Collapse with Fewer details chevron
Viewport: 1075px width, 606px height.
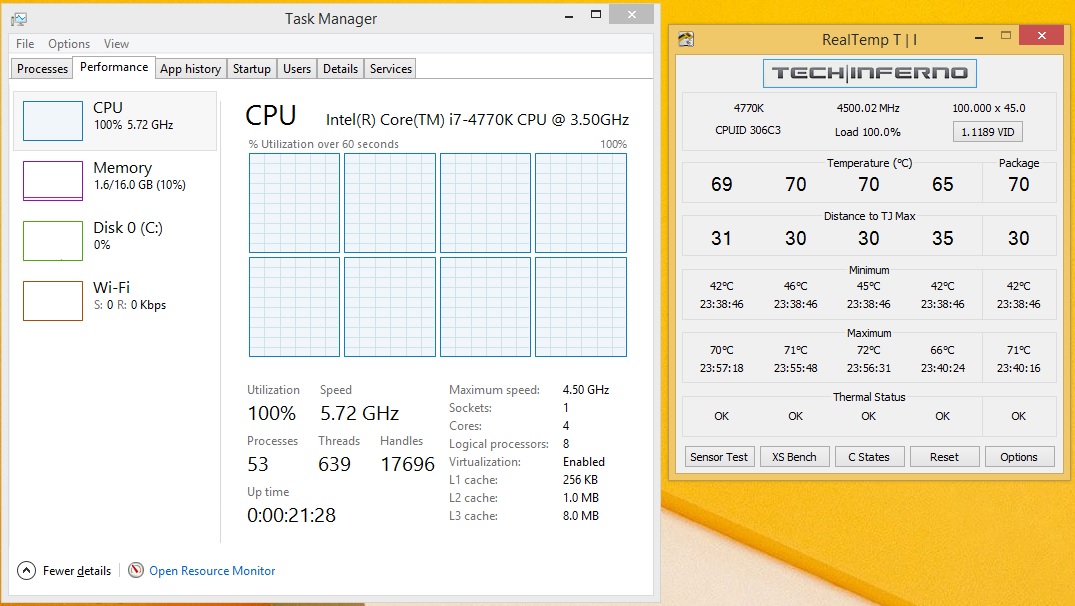26,570
